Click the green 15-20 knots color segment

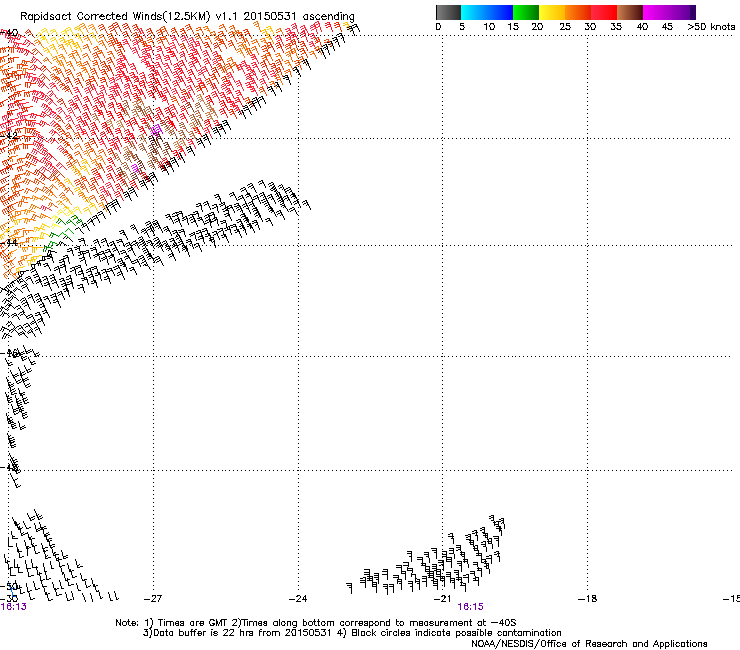point(526,12)
